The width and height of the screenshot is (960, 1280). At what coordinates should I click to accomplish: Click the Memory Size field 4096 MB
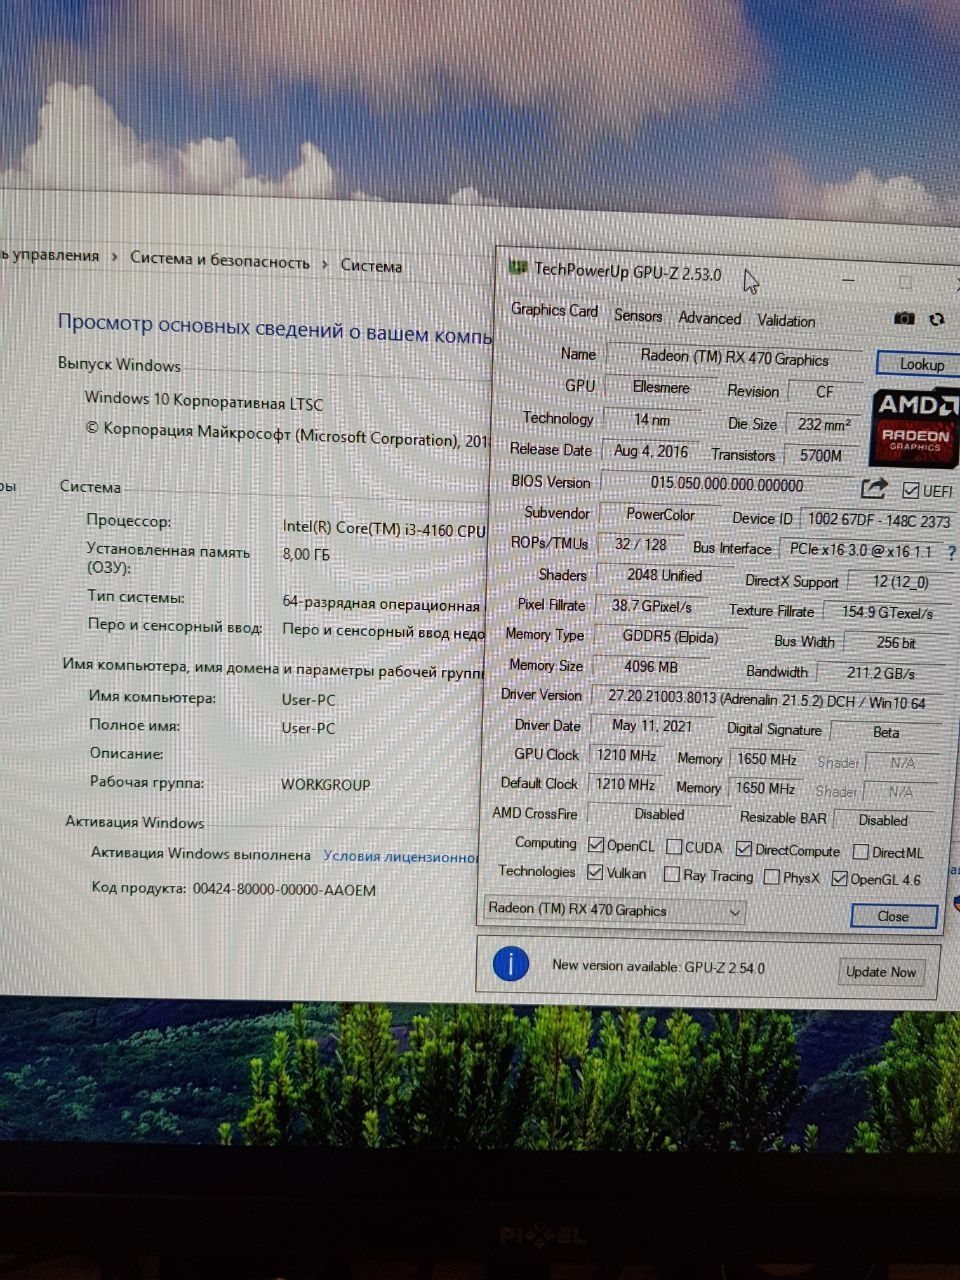click(650, 667)
